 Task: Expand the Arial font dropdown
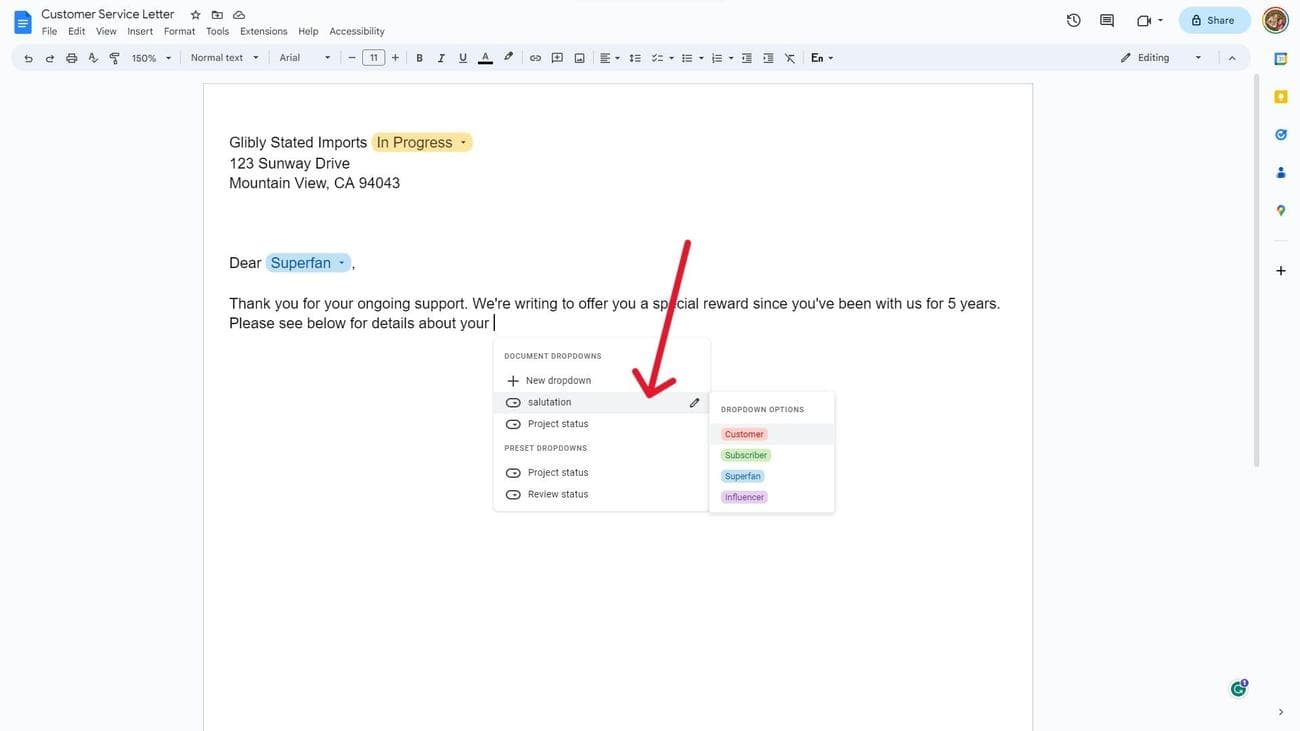(304, 58)
